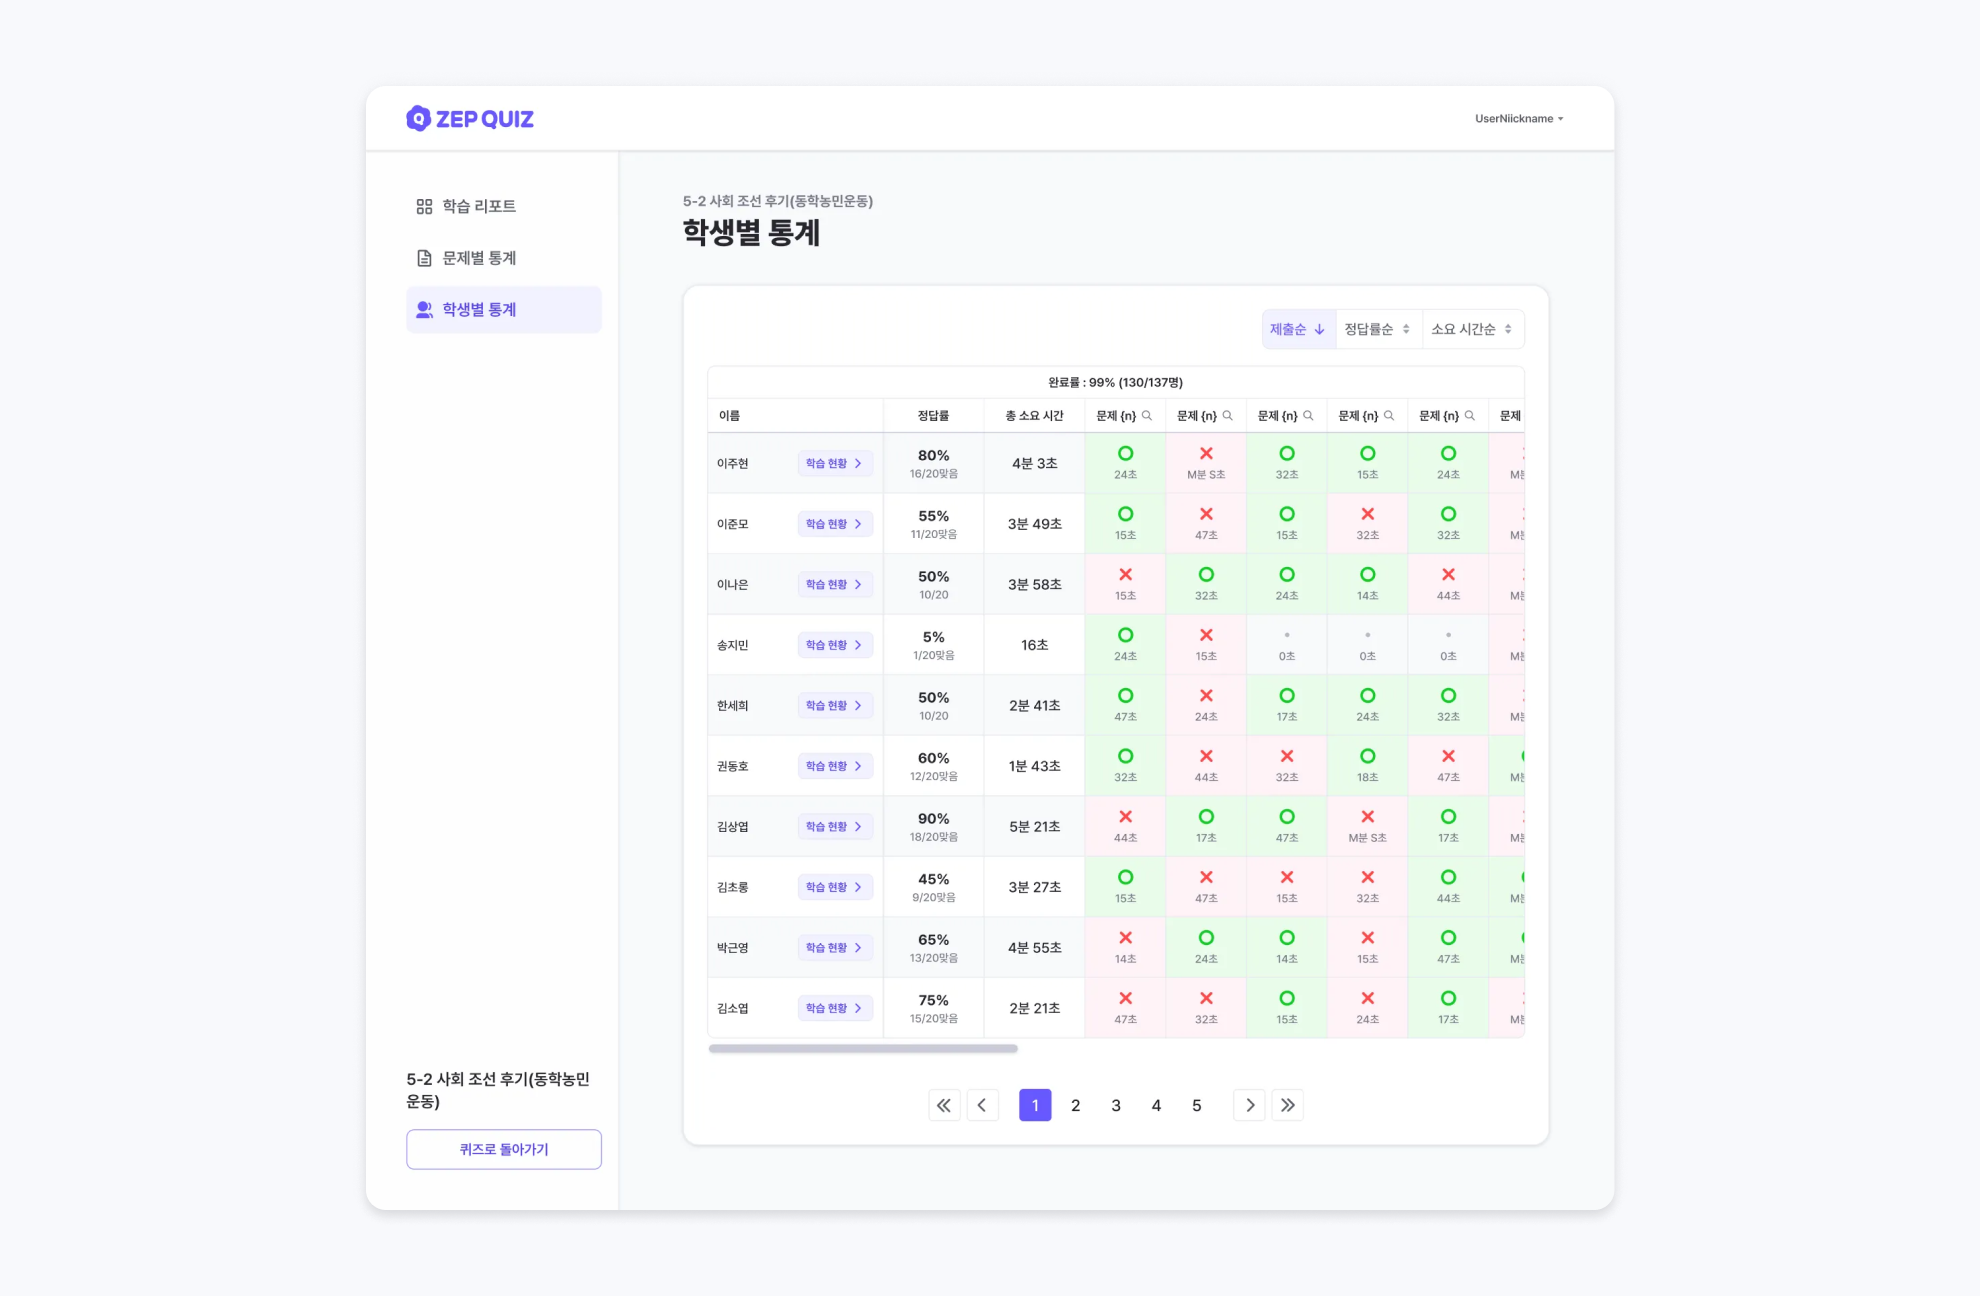Toggle sorting by 소요 시간순
This screenshot has height=1296, width=1980.
1471,329
